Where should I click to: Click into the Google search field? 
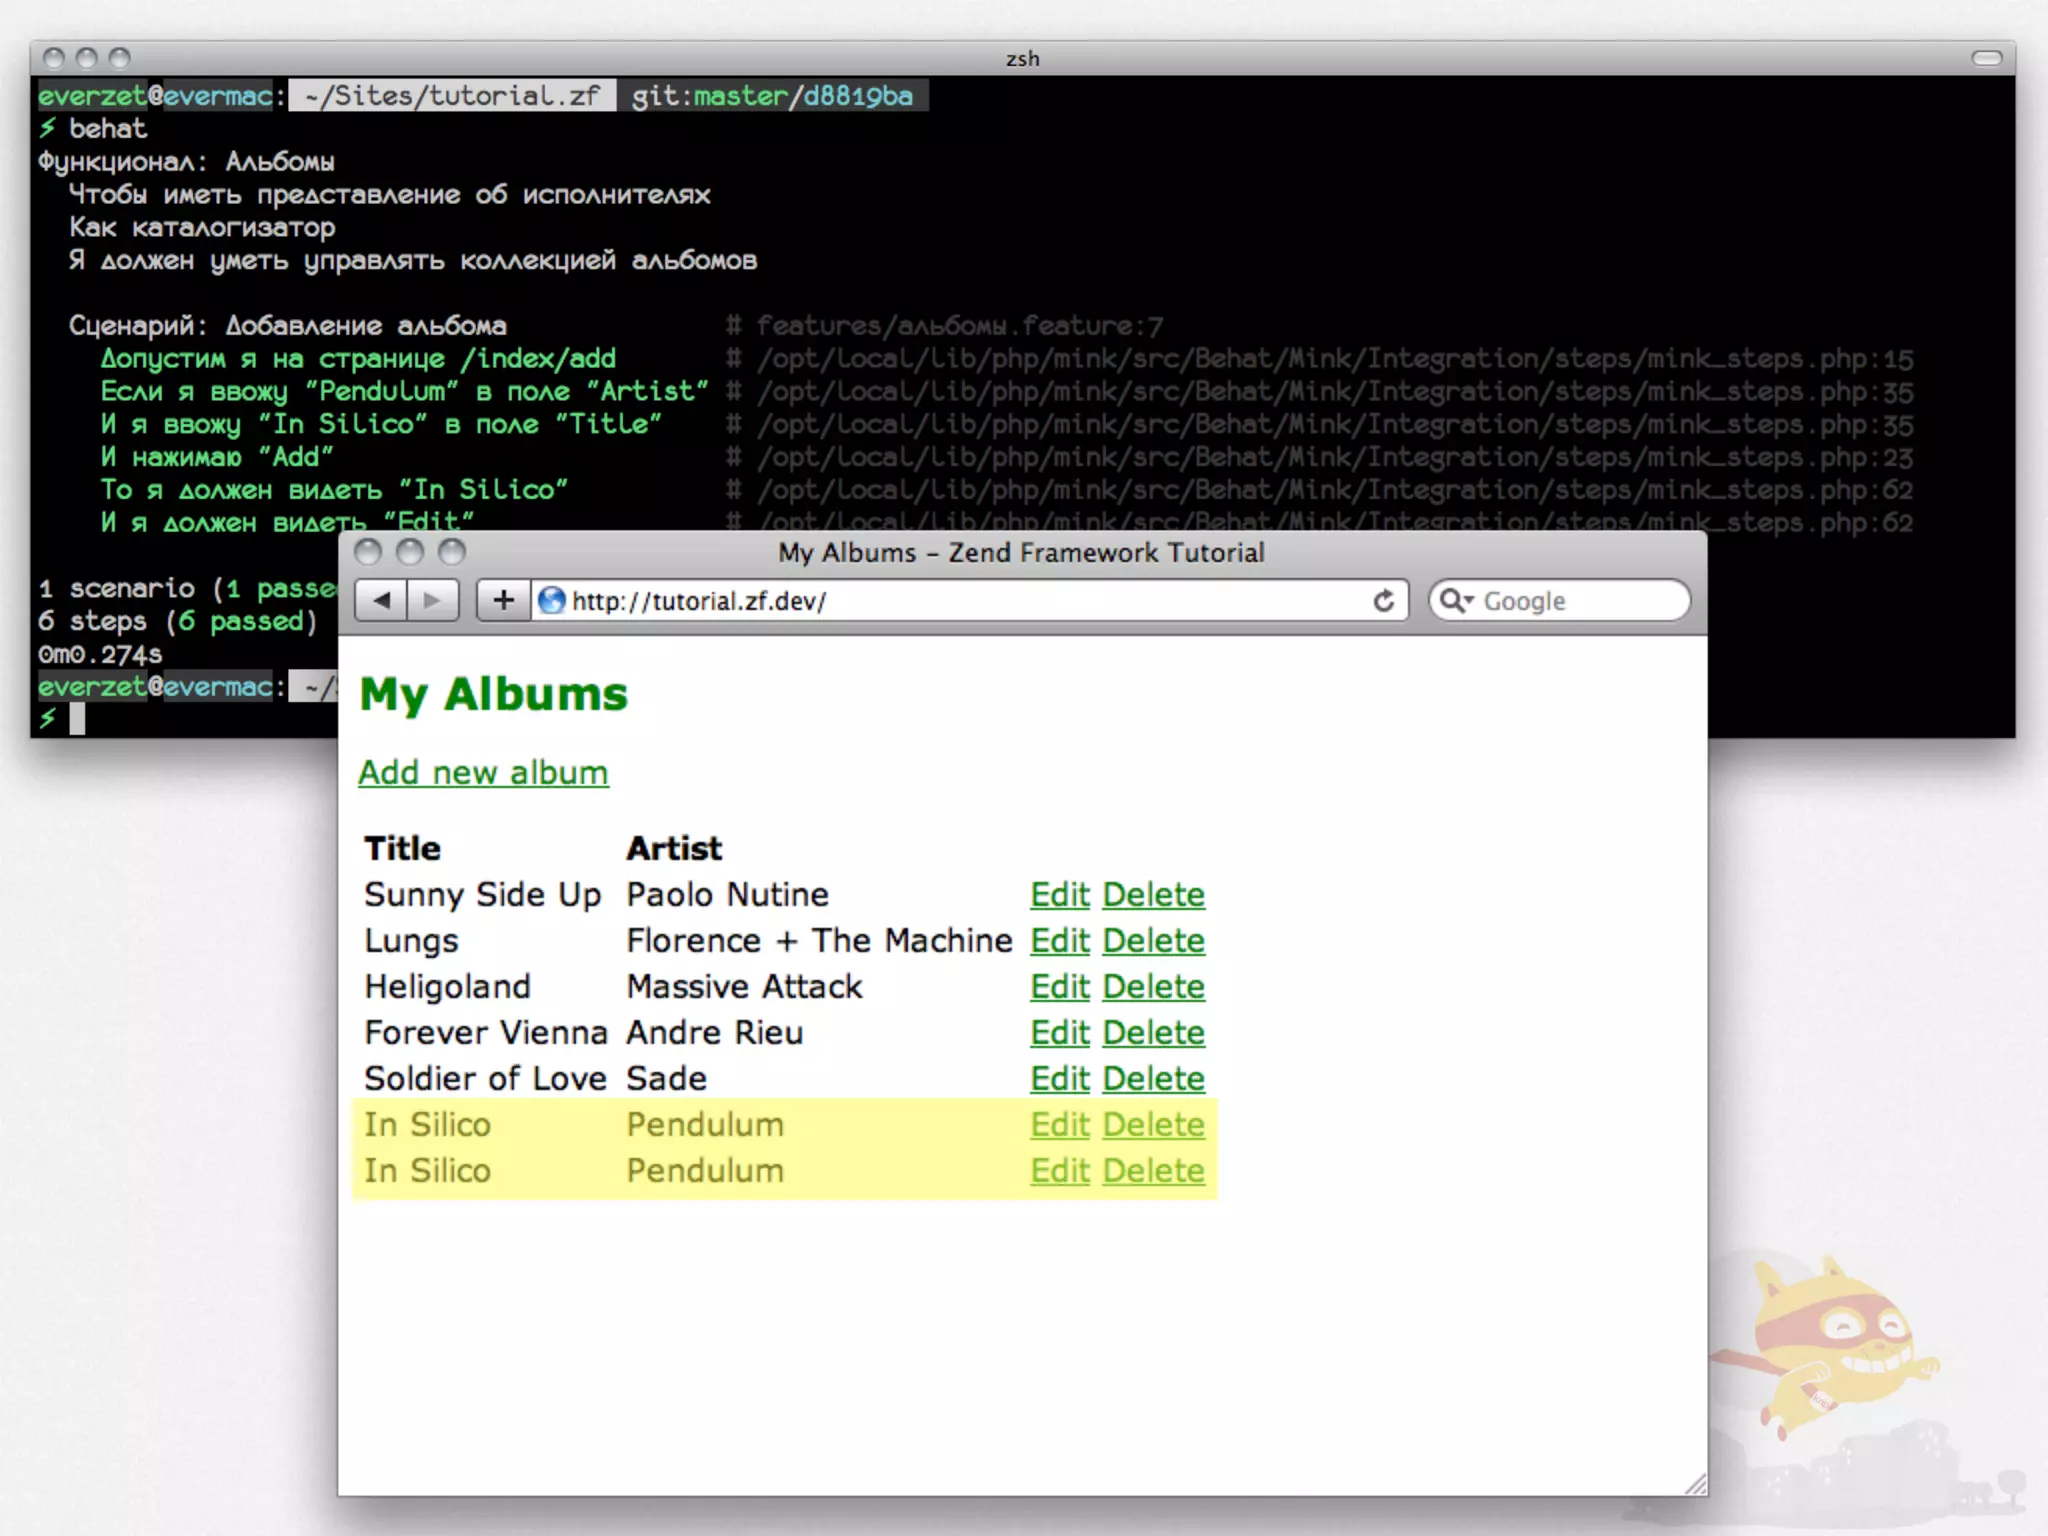point(1580,600)
